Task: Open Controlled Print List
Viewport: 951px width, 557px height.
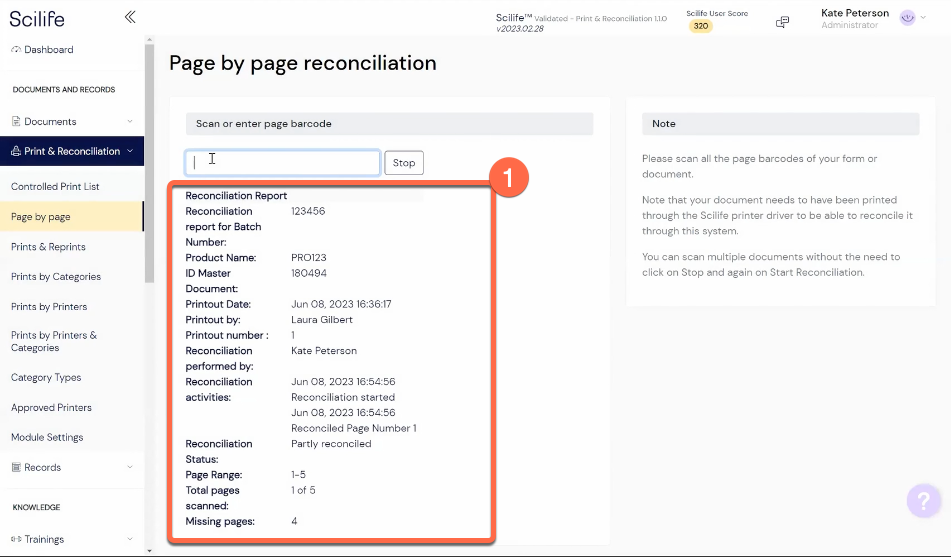Action: [55, 187]
